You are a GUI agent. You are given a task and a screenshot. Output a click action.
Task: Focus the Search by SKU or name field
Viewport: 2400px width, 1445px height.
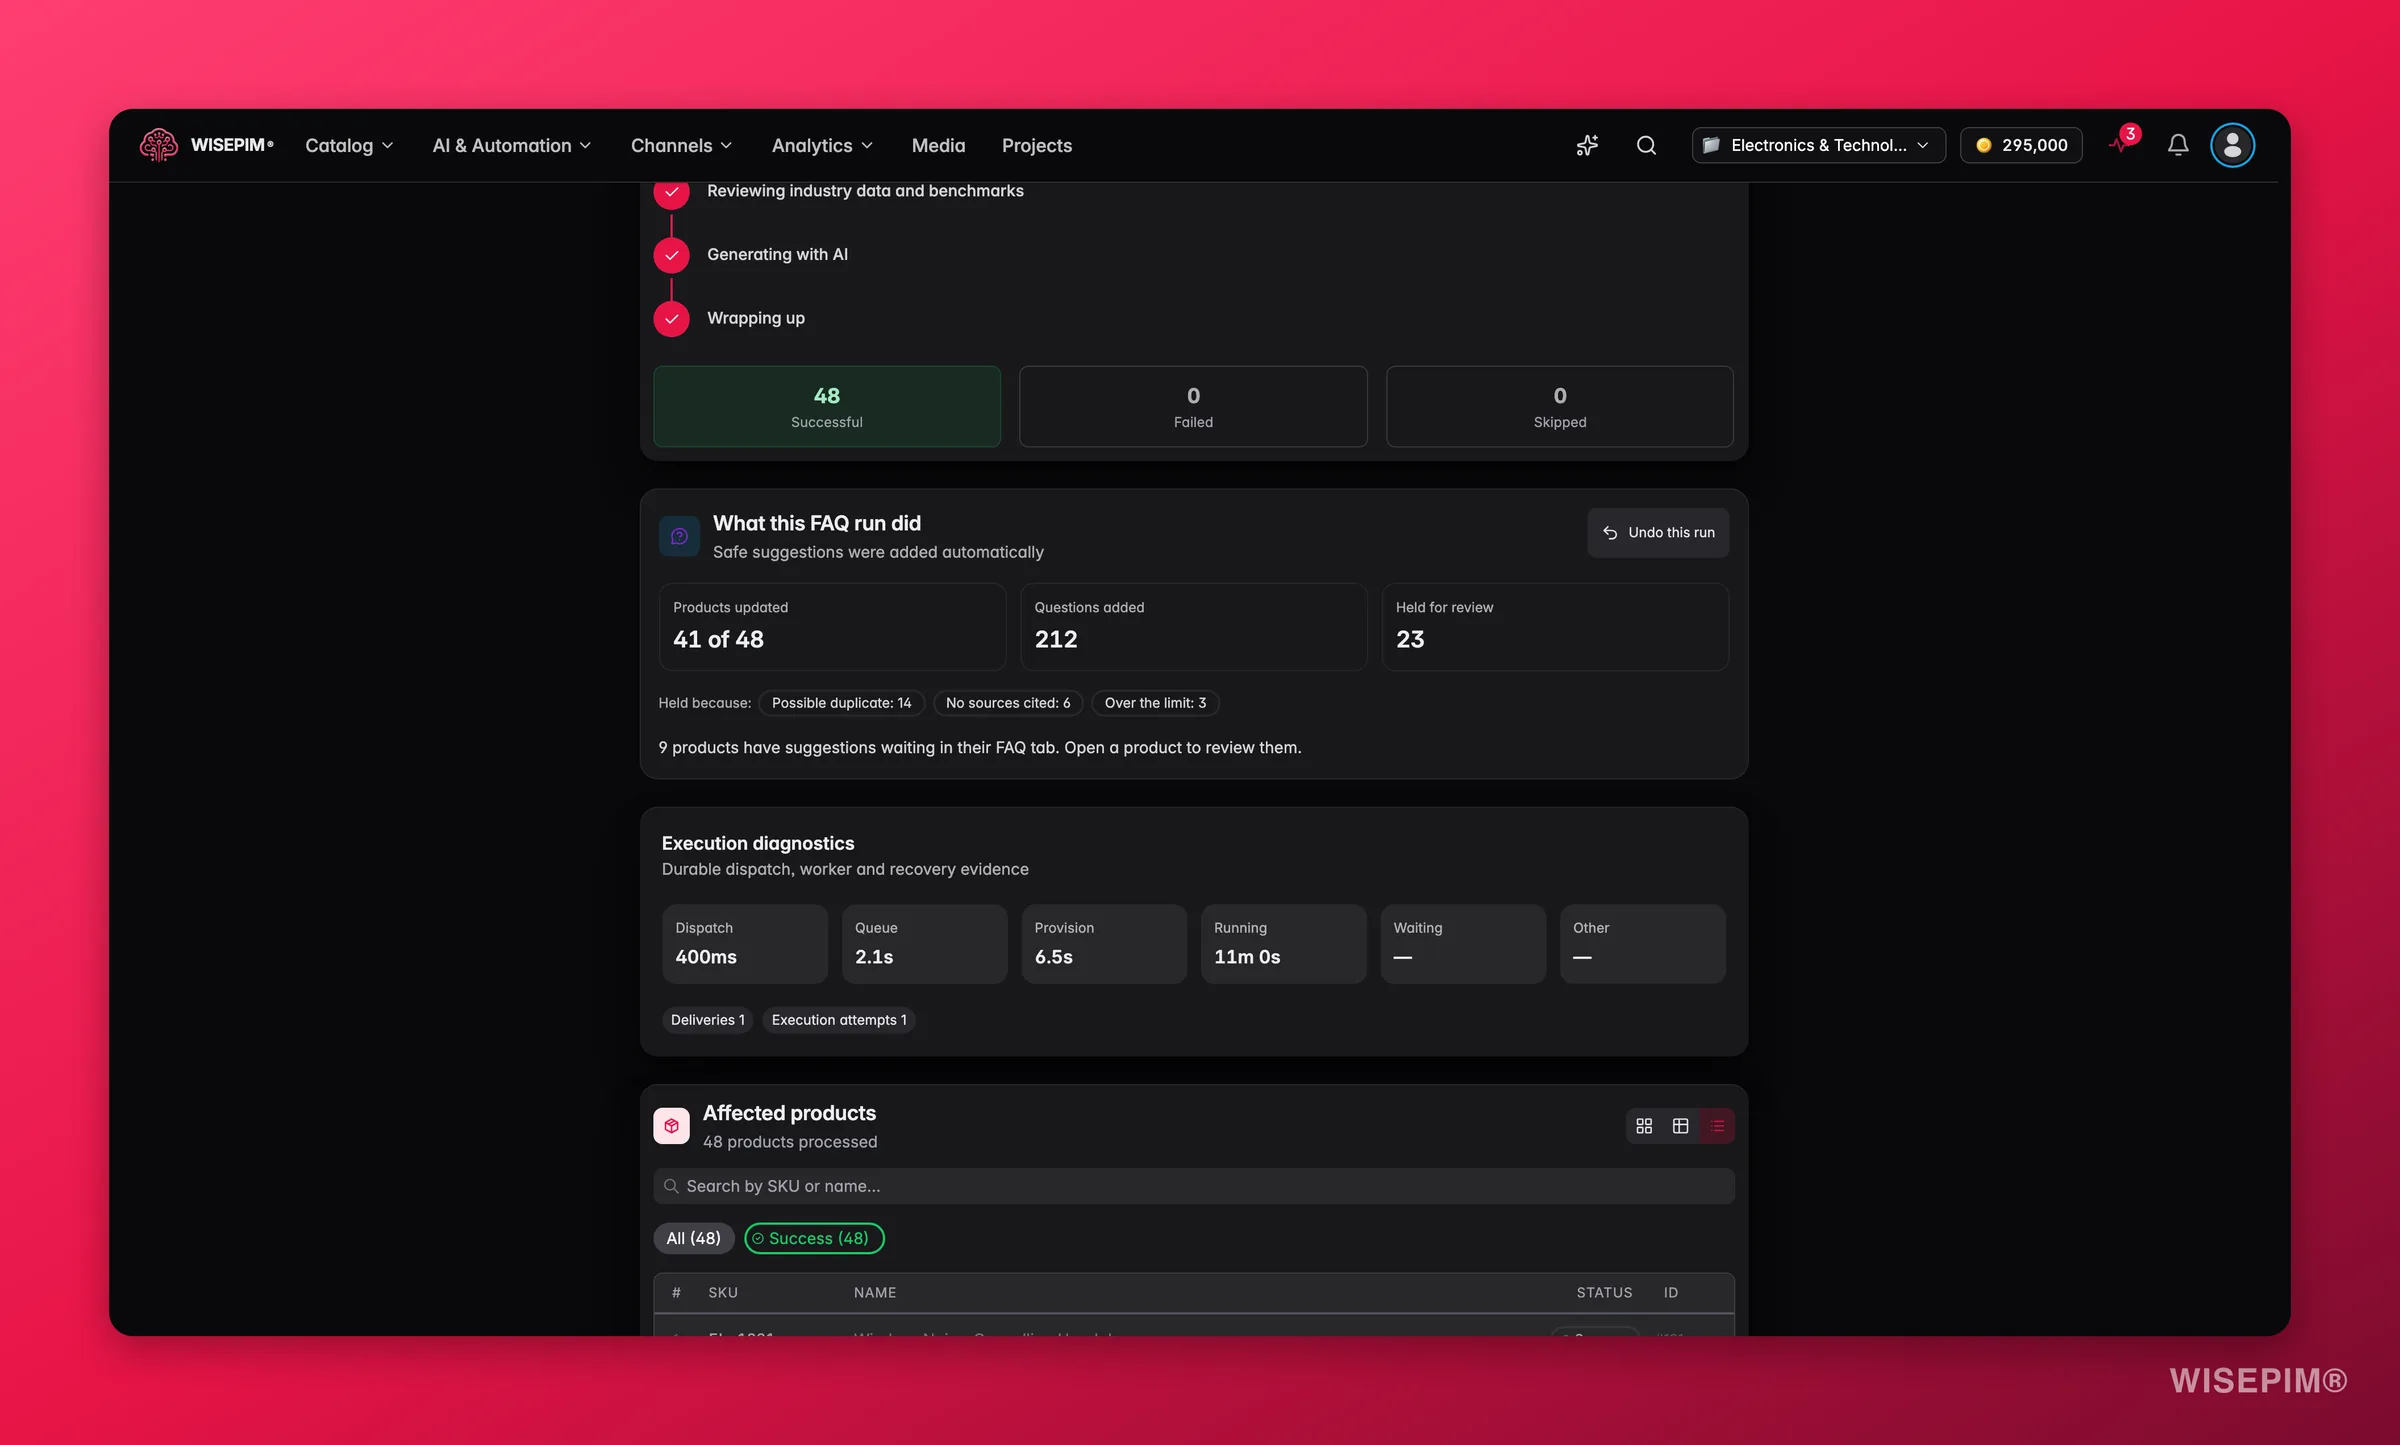[1193, 1186]
